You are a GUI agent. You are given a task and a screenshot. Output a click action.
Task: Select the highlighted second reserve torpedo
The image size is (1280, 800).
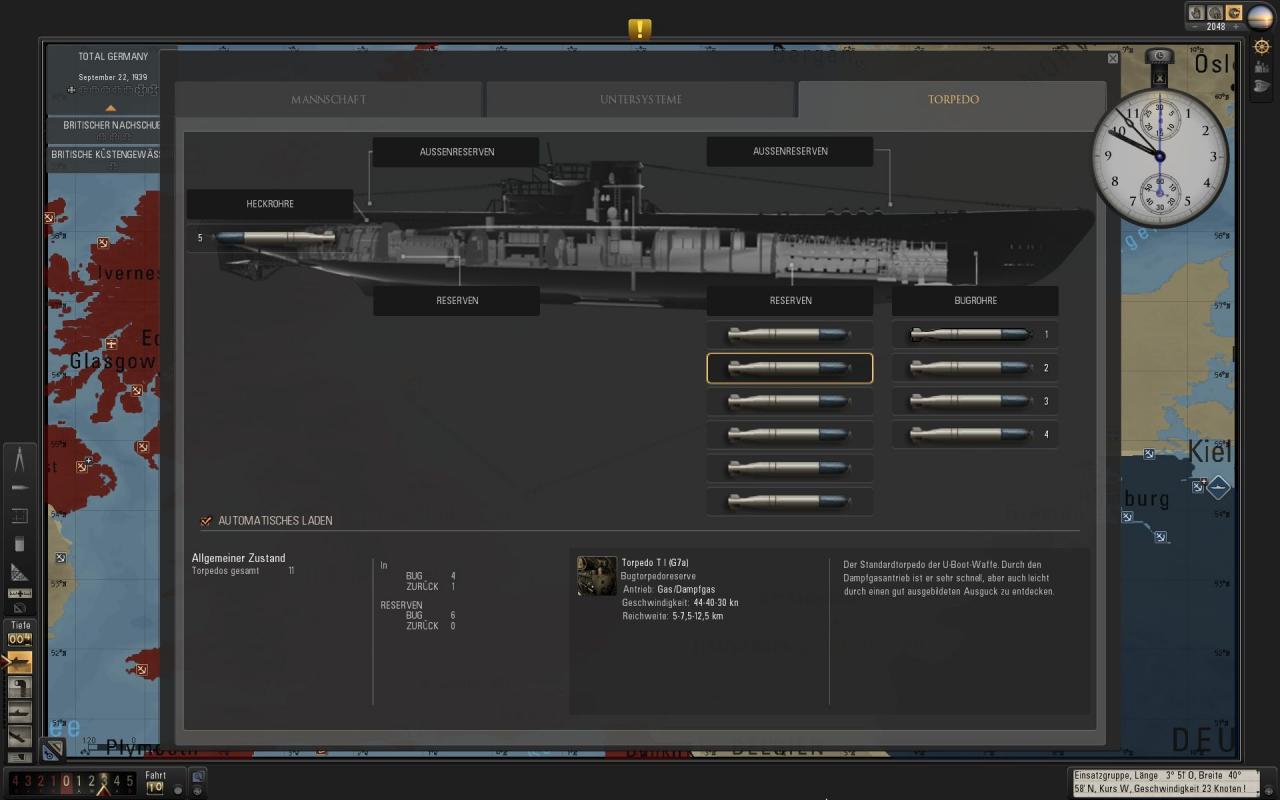click(790, 368)
